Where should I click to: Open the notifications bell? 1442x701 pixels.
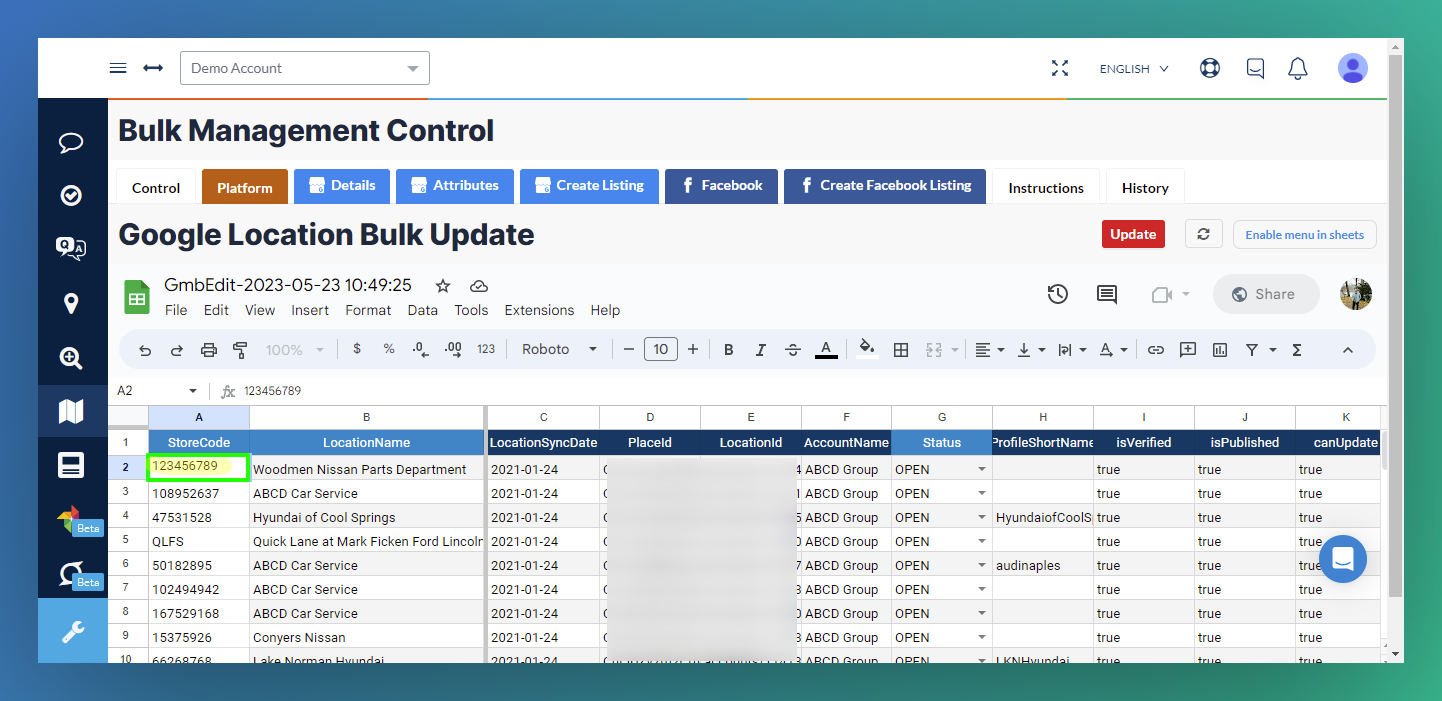pyautogui.click(x=1298, y=68)
